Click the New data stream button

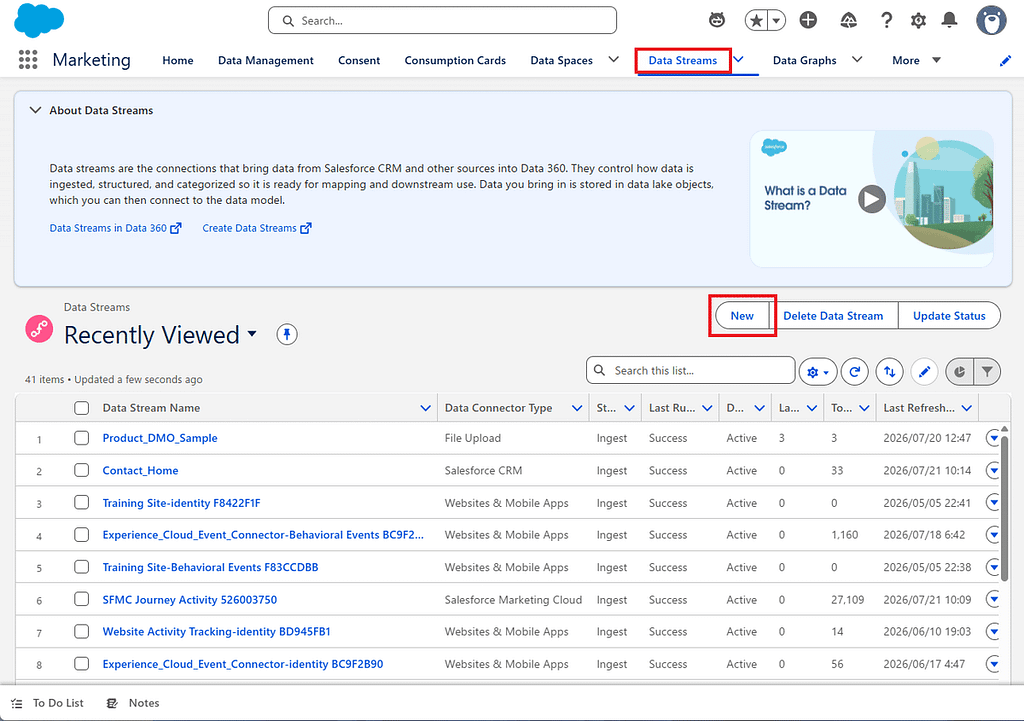742,315
